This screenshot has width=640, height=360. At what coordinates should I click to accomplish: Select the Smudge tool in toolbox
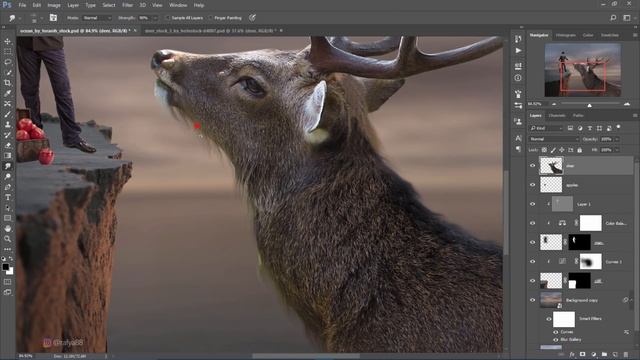[x=7, y=166]
